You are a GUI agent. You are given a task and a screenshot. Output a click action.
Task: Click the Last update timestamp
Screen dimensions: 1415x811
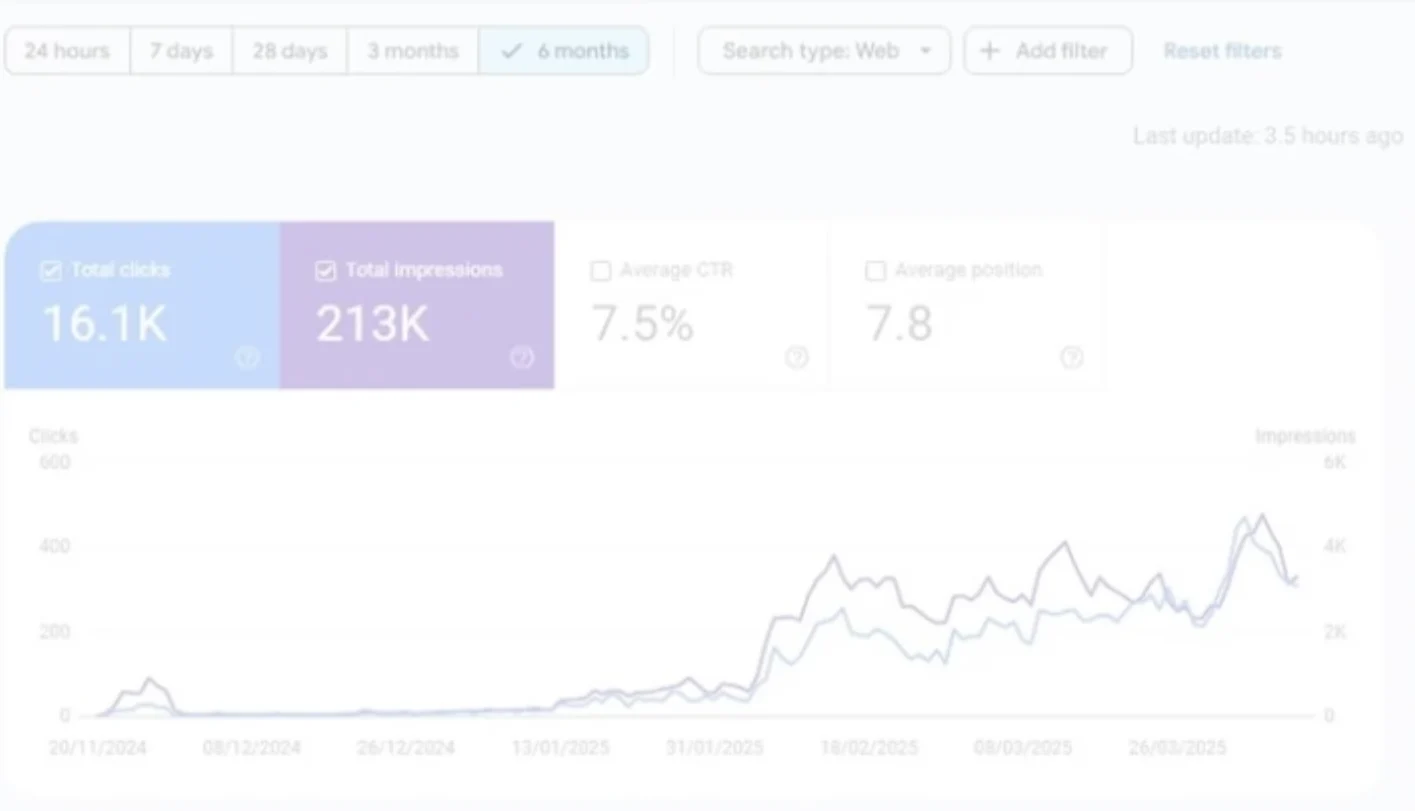pyautogui.click(x=1266, y=136)
